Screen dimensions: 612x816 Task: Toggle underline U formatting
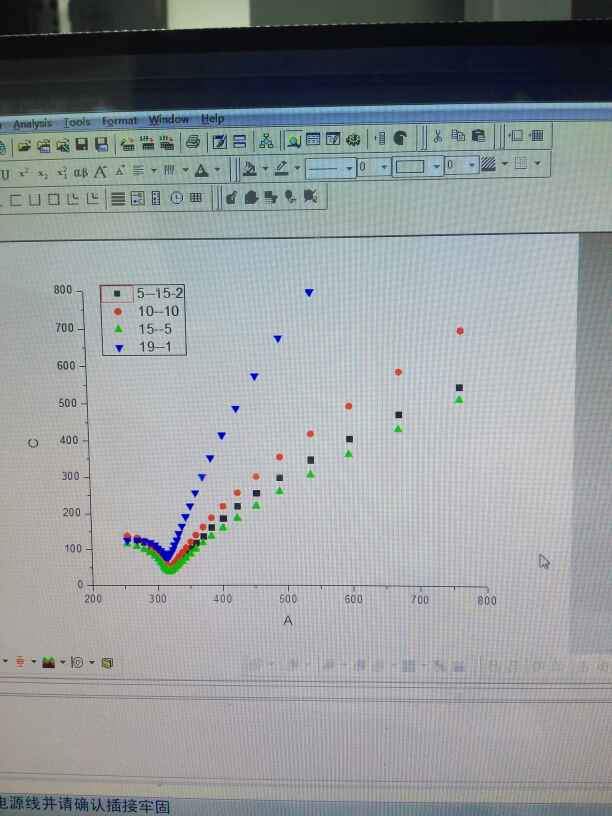tap(5, 174)
